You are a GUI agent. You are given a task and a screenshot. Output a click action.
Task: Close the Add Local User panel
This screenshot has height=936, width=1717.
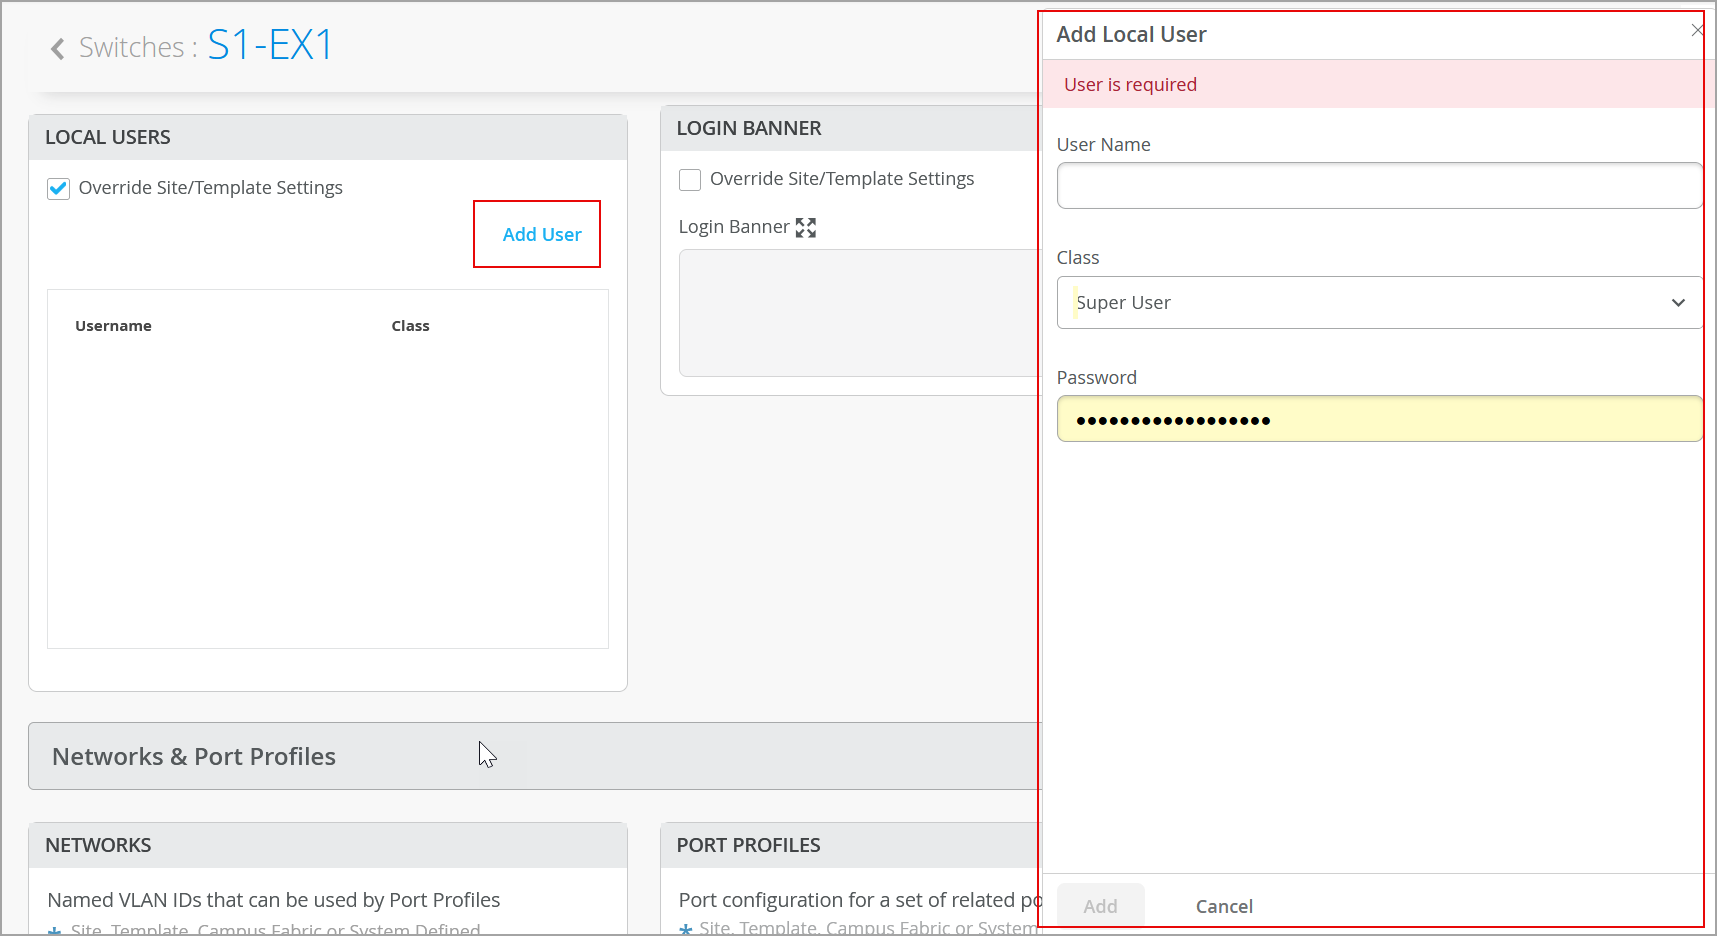tap(1697, 30)
